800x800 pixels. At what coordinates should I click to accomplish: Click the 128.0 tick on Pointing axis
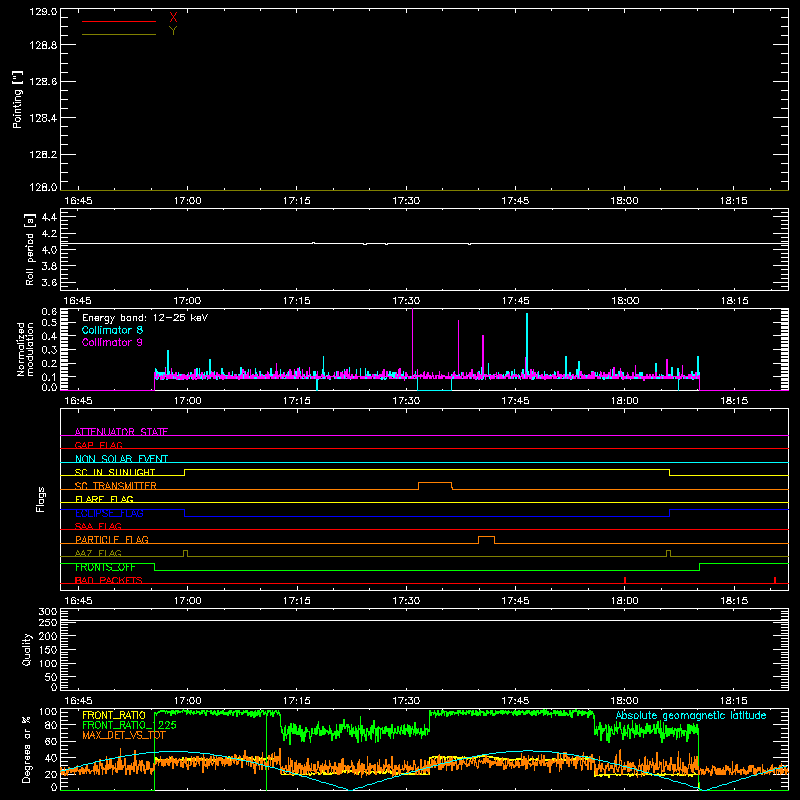click(43, 187)
